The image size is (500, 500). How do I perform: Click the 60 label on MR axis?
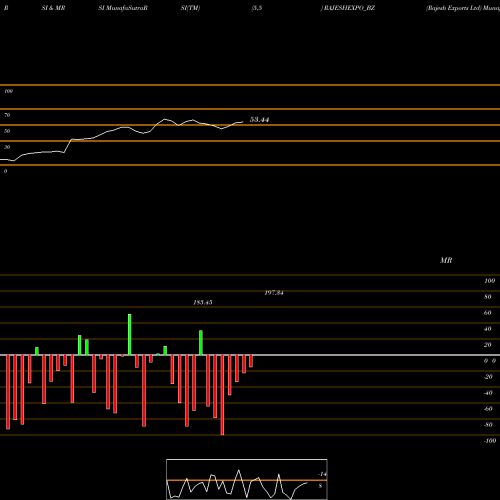pyautogui.click(x=488, y=313)
